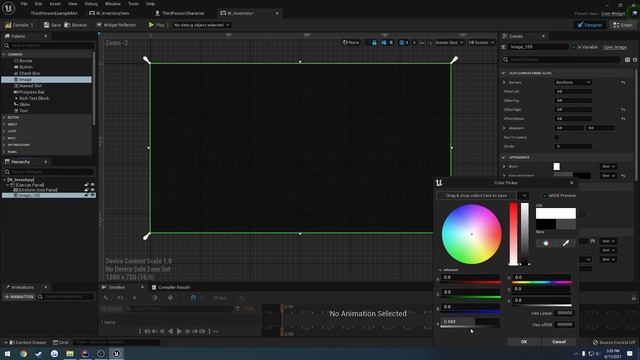Select Check Box in the Palette
The height and width of the screenshot is (360, 640).
point(29,73)
